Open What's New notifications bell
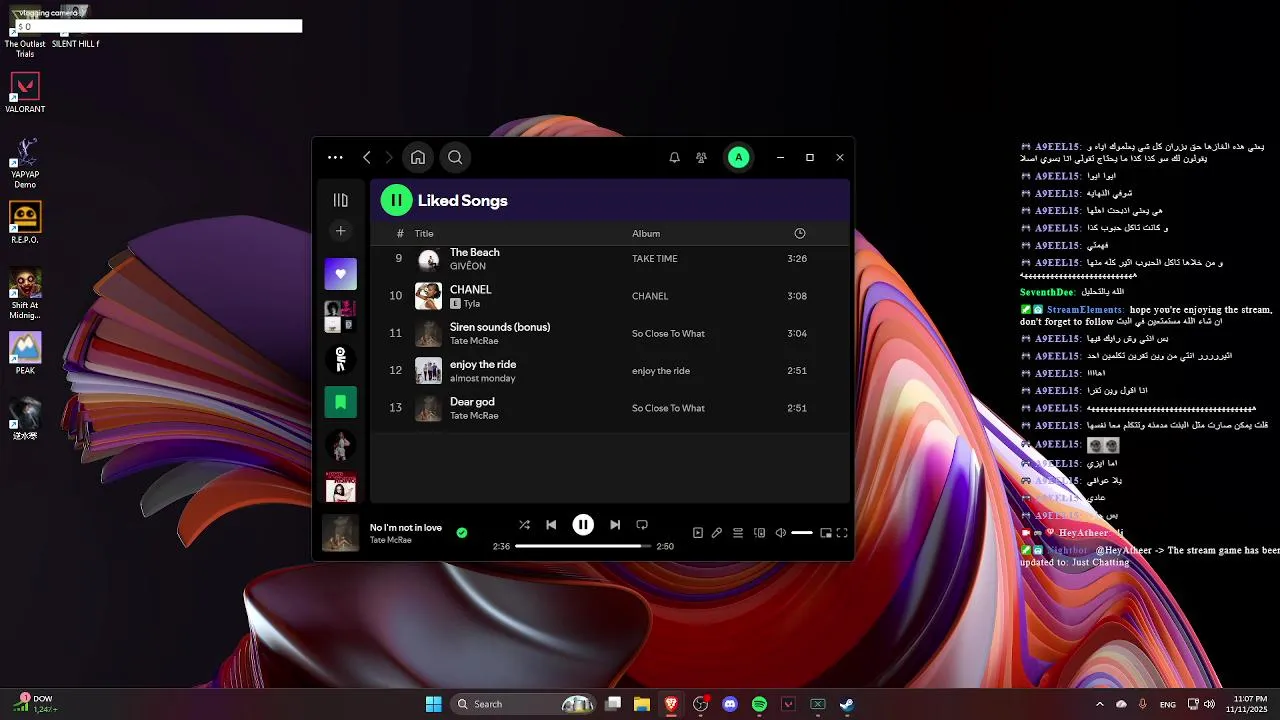Image resolution: width=1280 pixels, height=720 pixels. (x=674, y=157)
